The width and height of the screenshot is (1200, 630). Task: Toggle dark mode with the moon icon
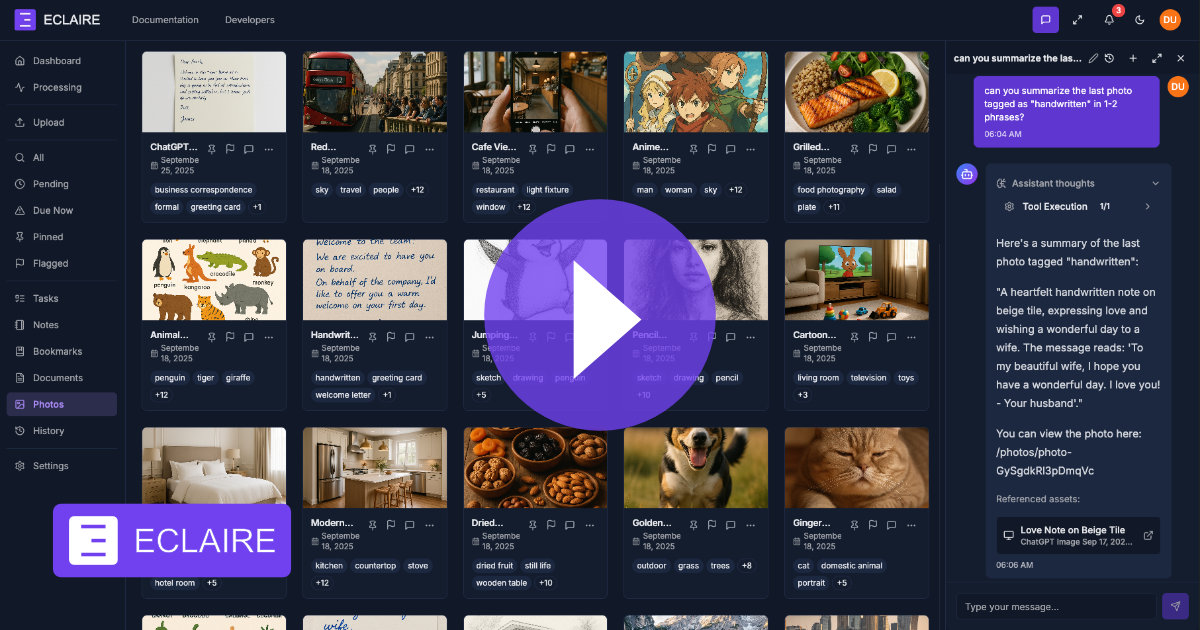pyautogui.click(x=1138, y=19)
